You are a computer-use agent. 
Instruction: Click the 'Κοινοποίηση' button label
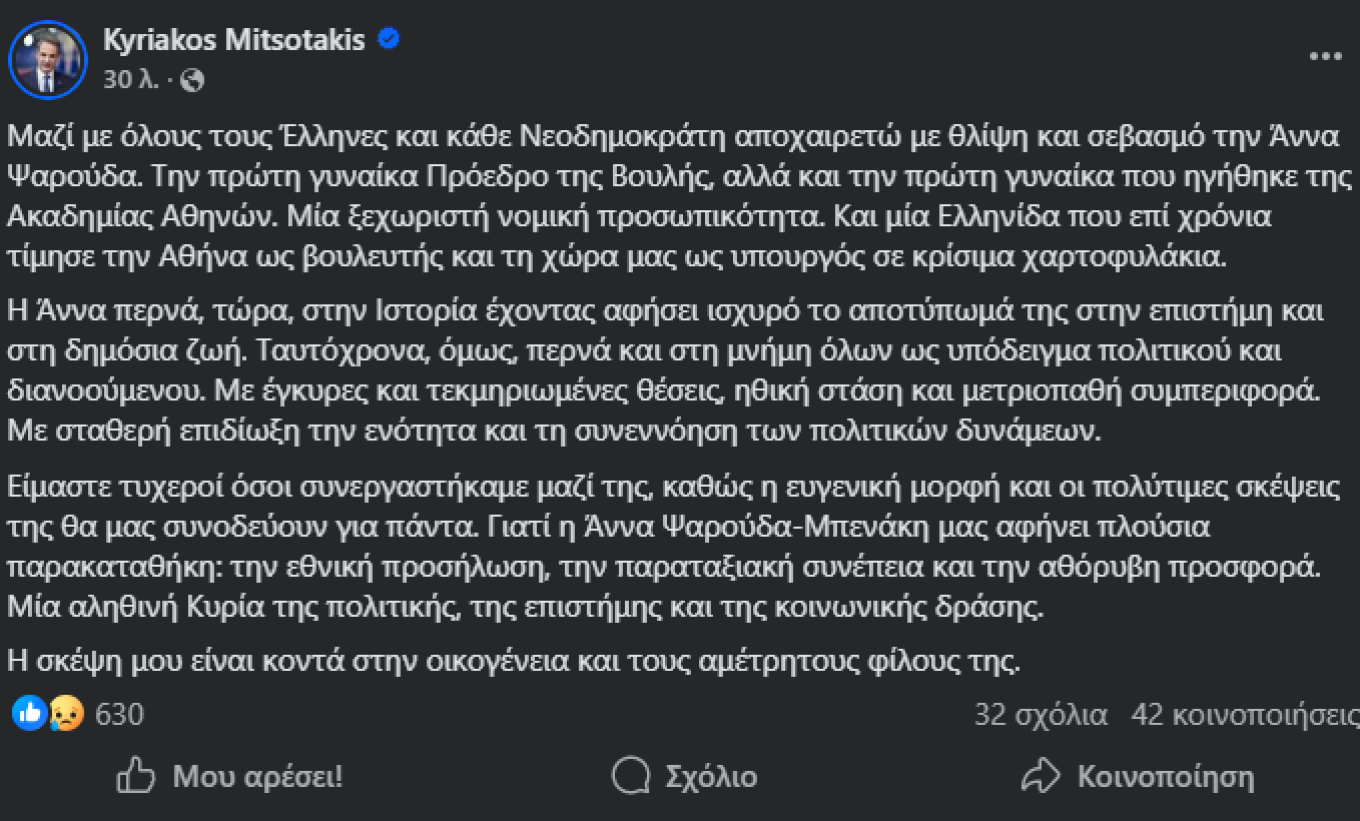point(1165,777)
